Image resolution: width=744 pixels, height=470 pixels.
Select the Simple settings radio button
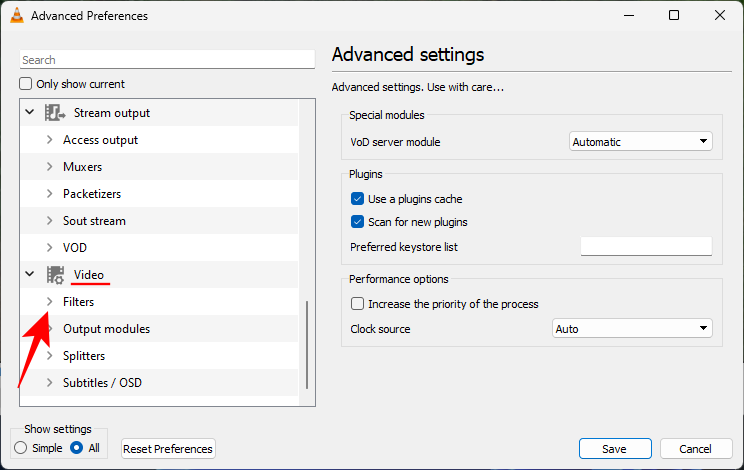point(23,448)
